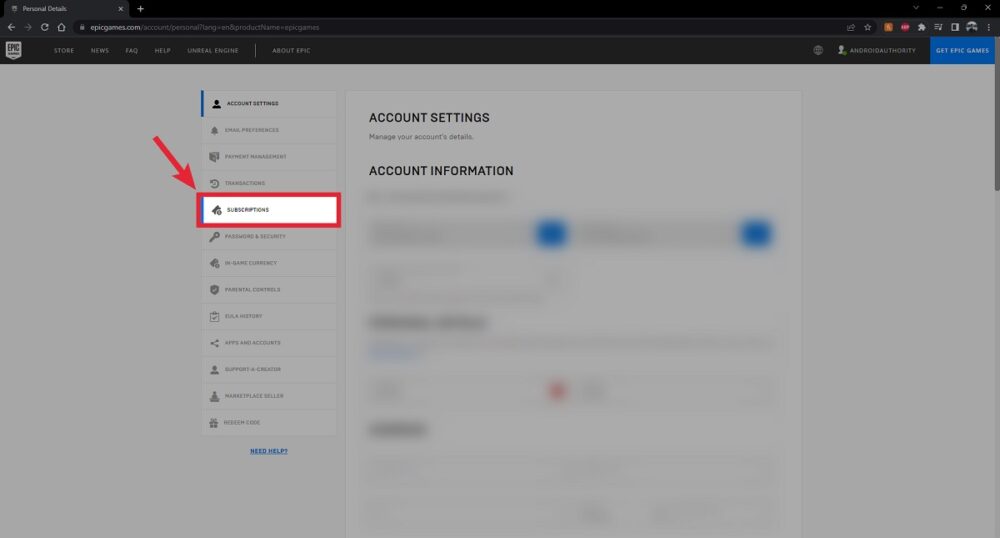Reload the page

45,27
